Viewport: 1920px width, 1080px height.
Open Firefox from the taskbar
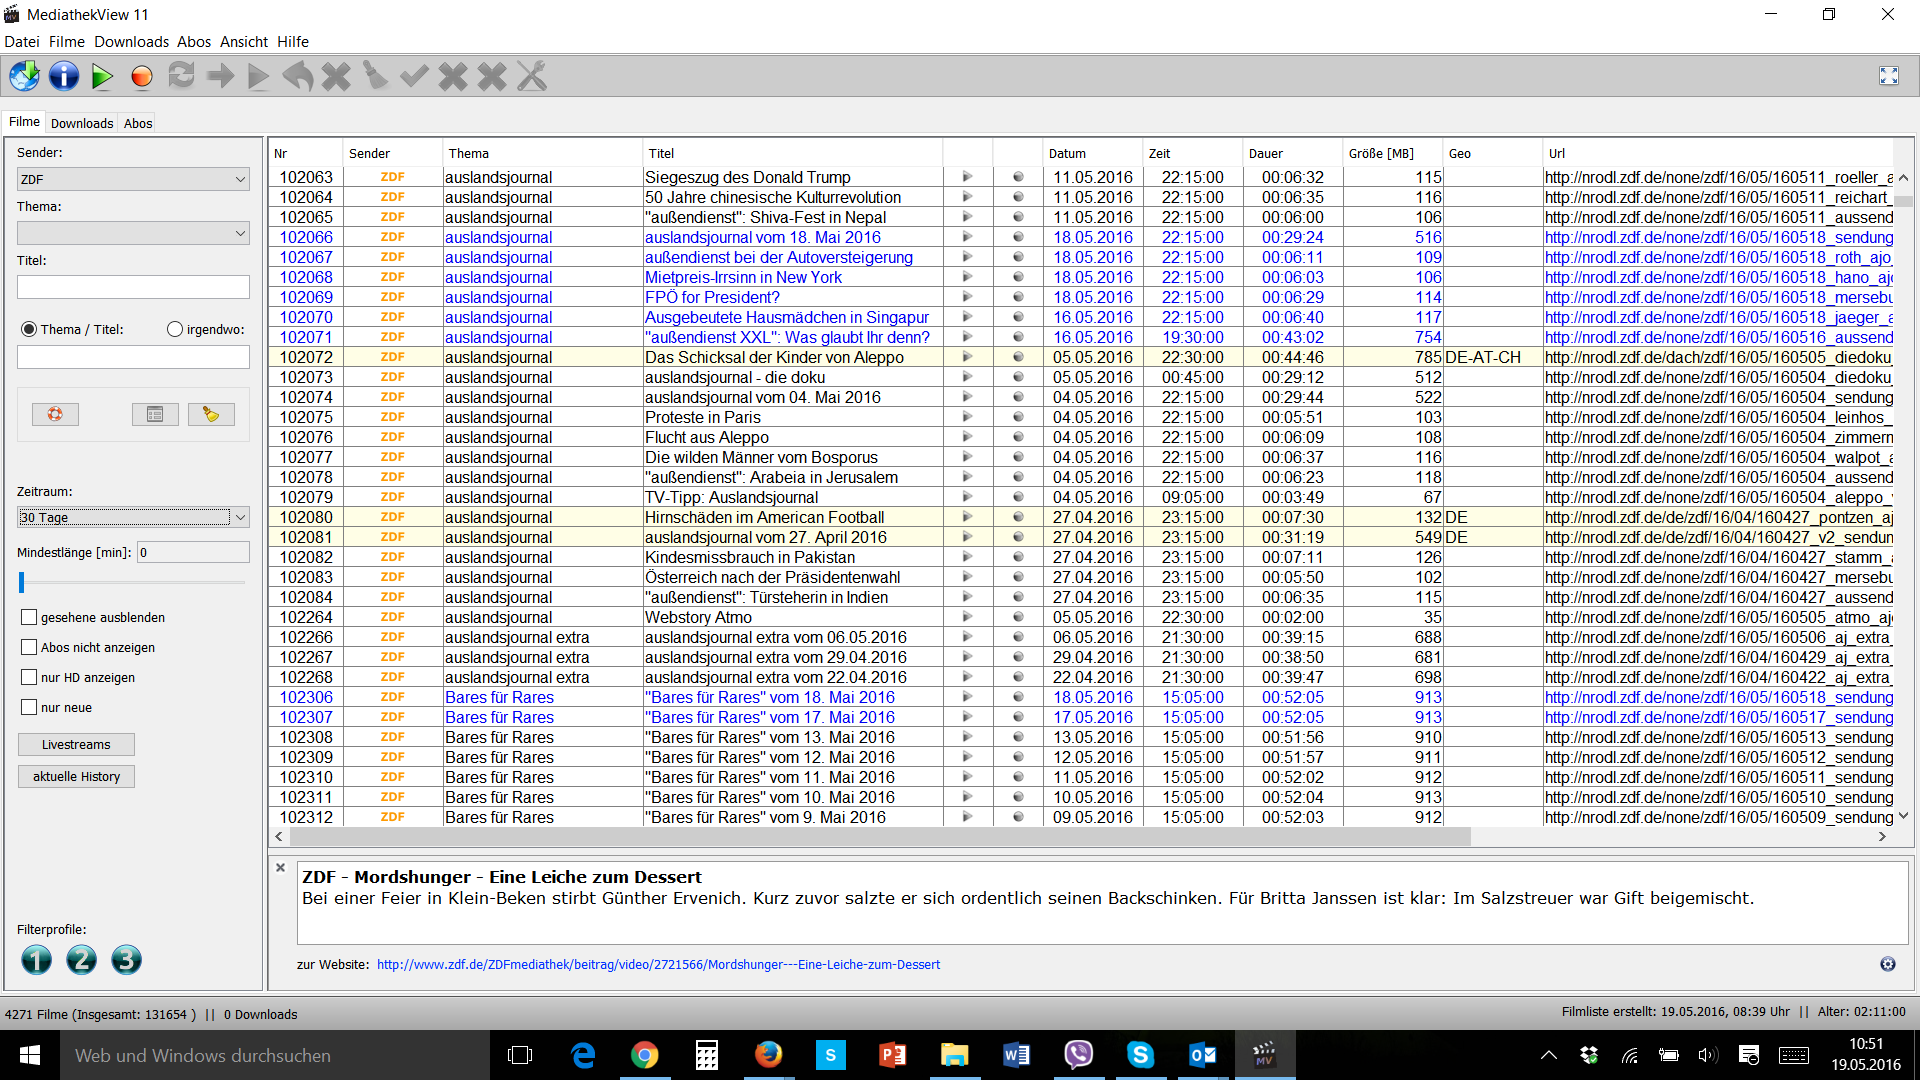768,1055
